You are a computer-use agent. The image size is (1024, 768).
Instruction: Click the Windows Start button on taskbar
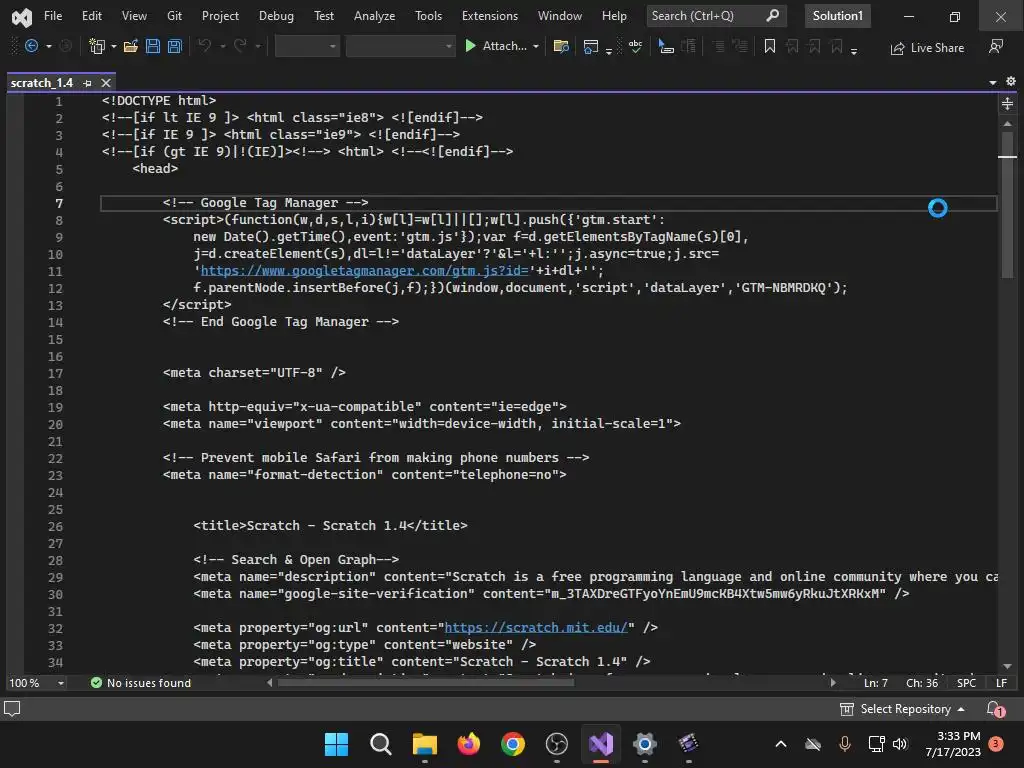pos(336,744)
